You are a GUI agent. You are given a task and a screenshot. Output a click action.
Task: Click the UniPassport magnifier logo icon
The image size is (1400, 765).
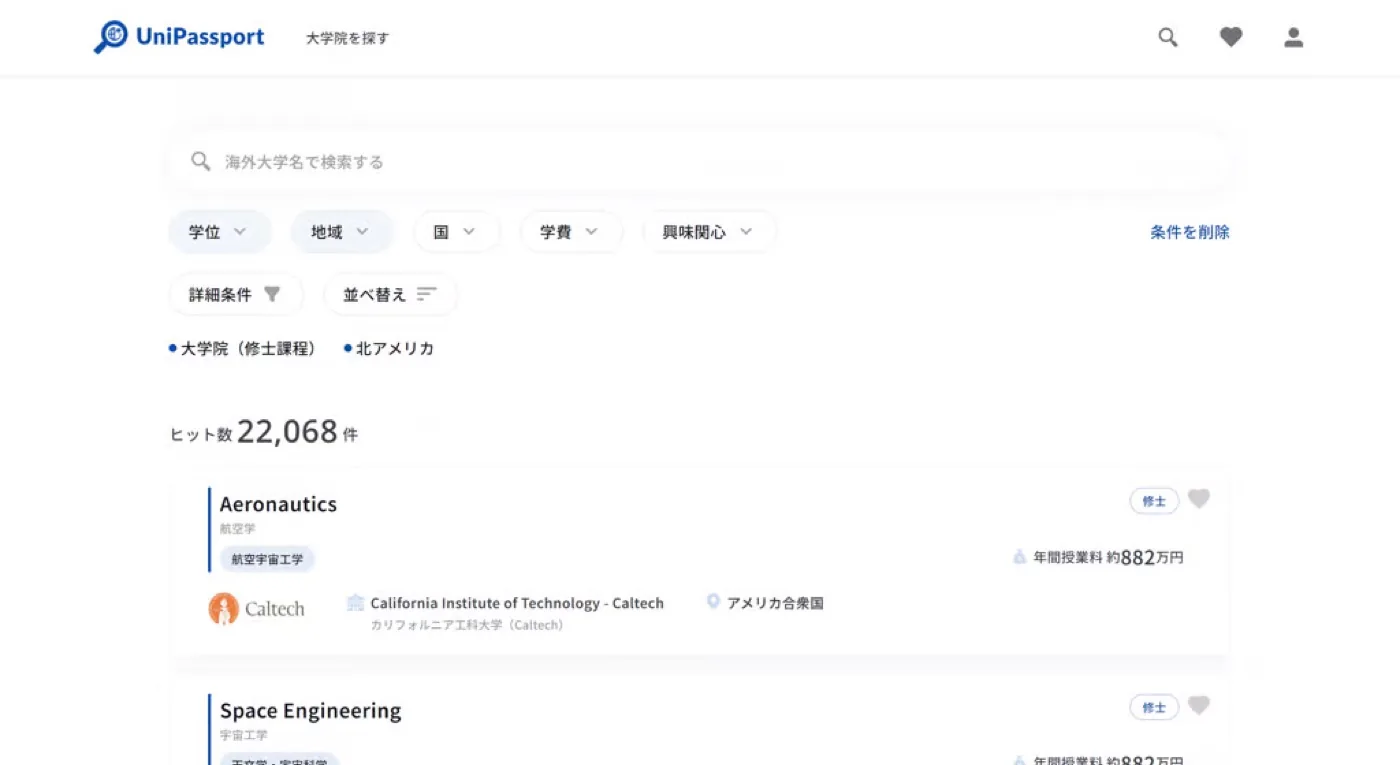pos(111,37)
